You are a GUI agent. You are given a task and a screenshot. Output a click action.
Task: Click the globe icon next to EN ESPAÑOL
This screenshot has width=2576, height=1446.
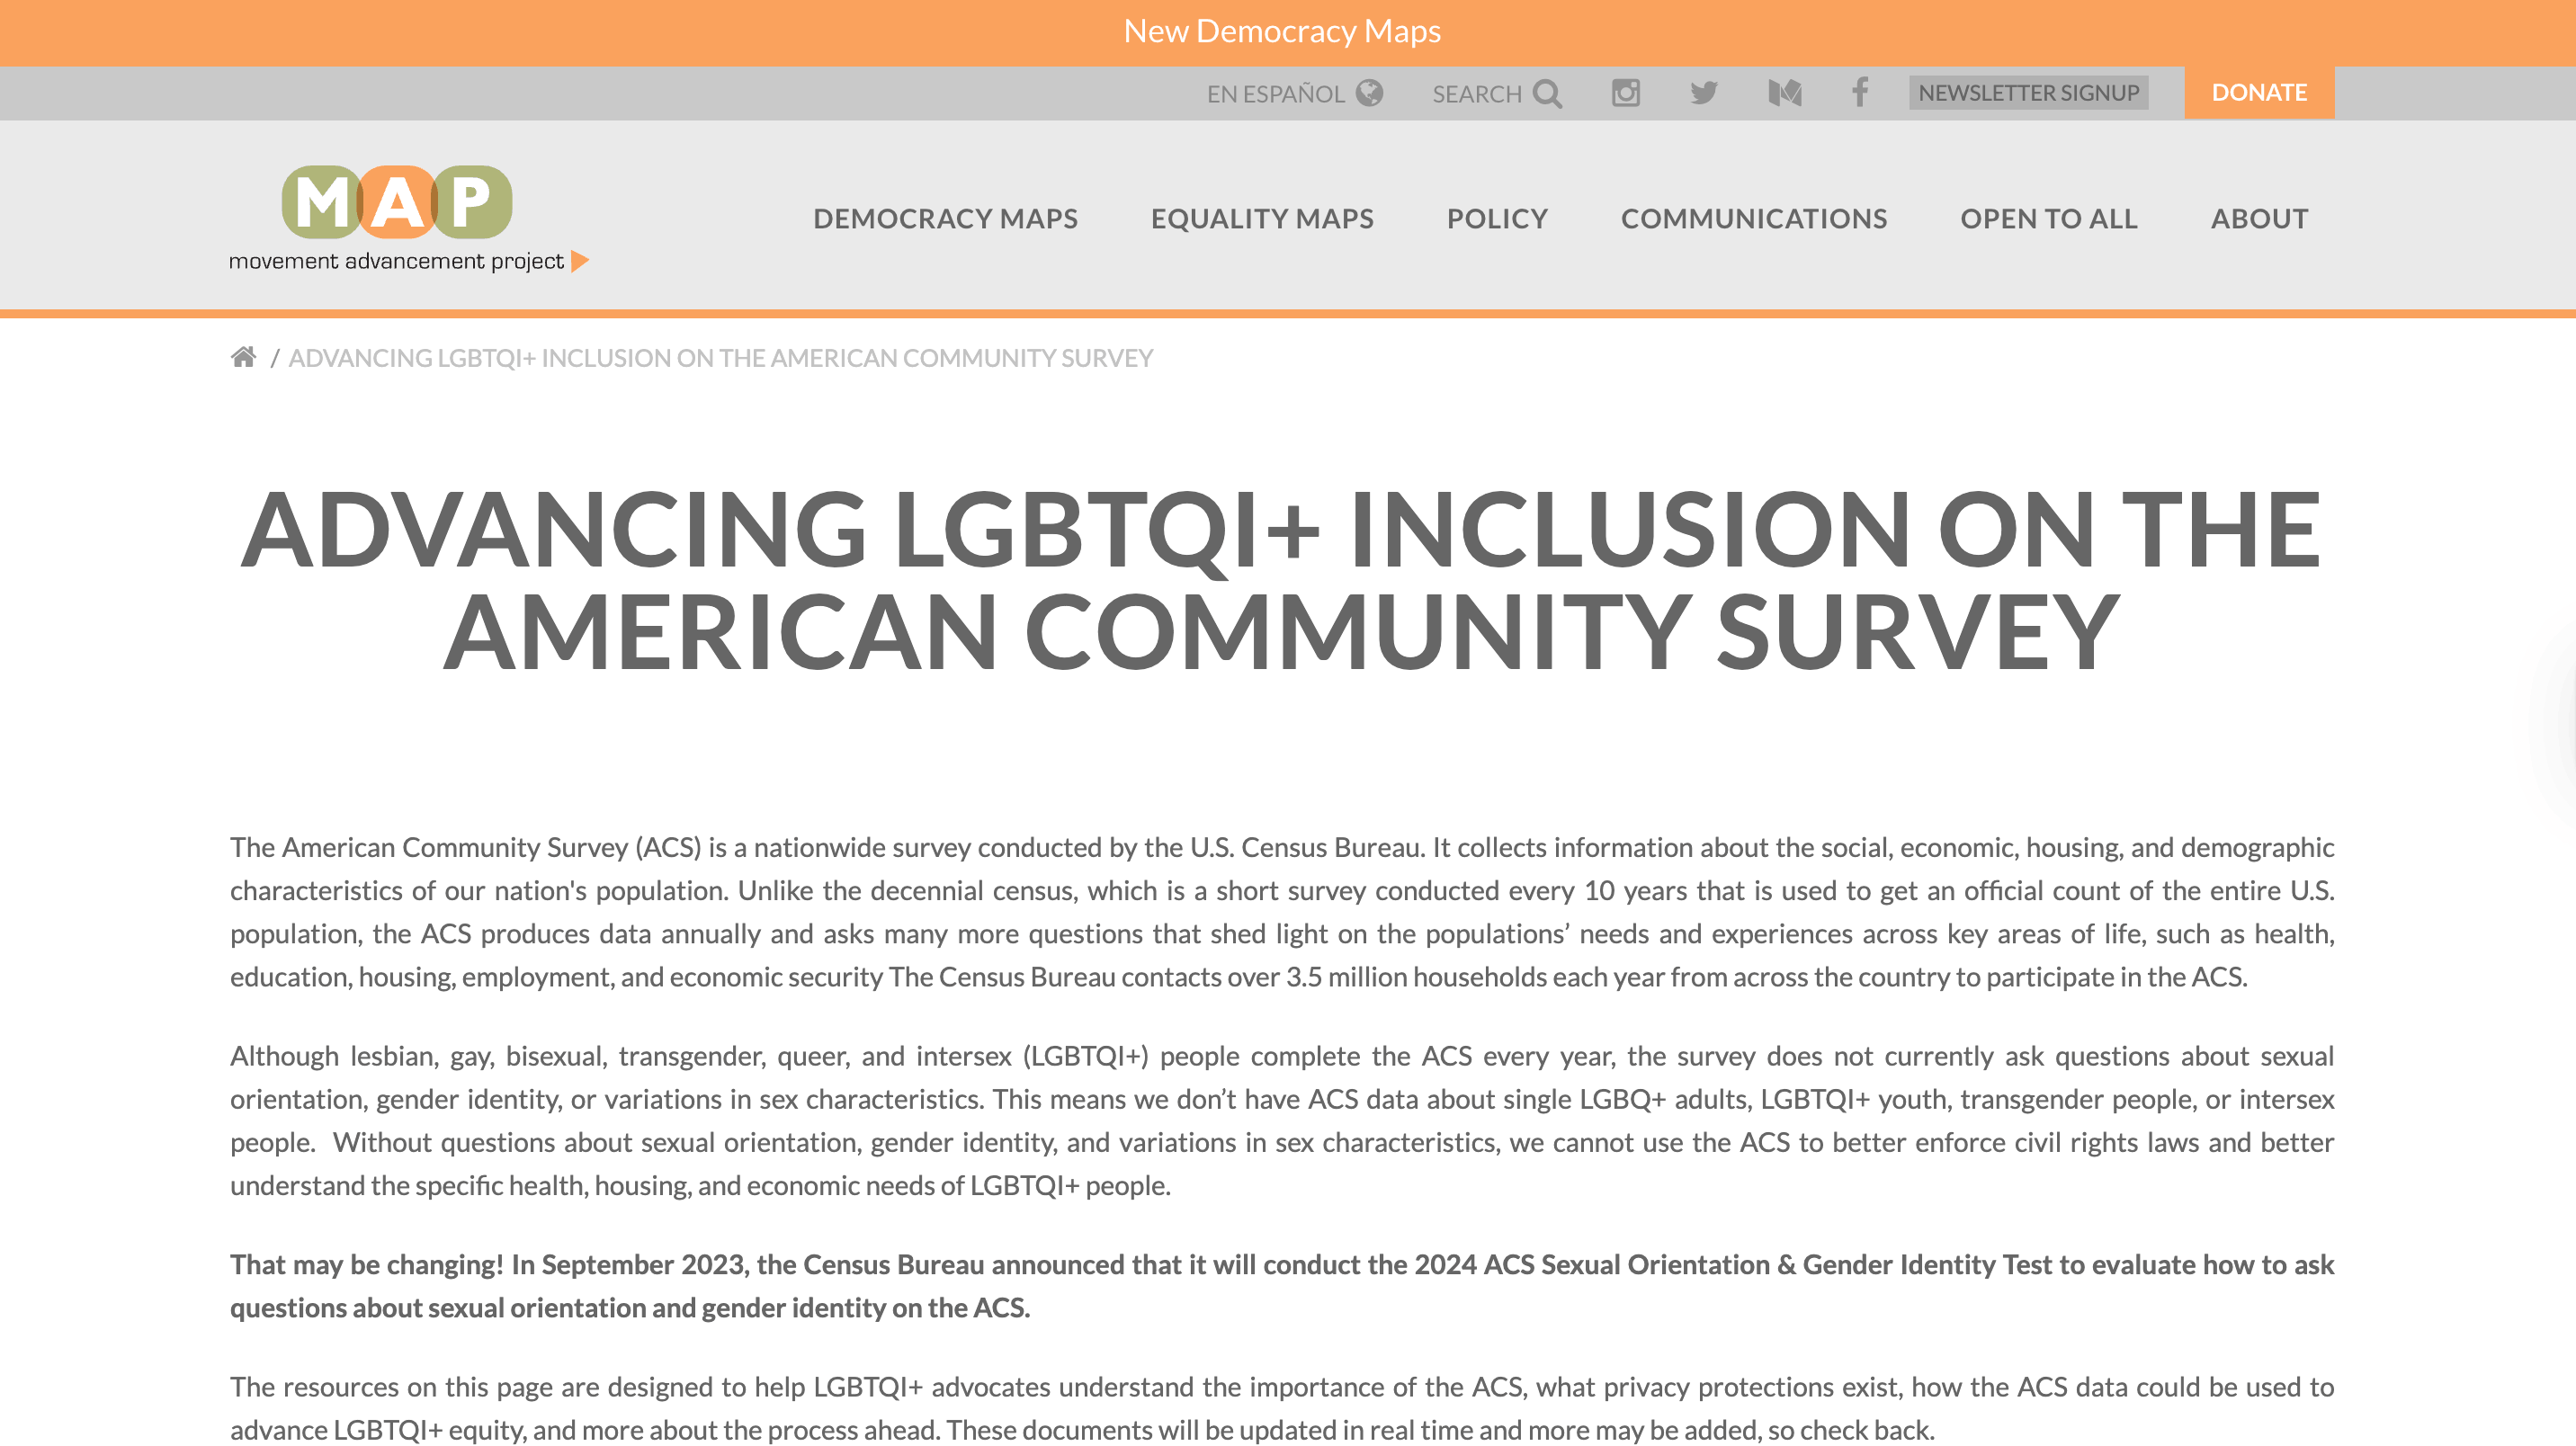click(x=1372, y=93)
